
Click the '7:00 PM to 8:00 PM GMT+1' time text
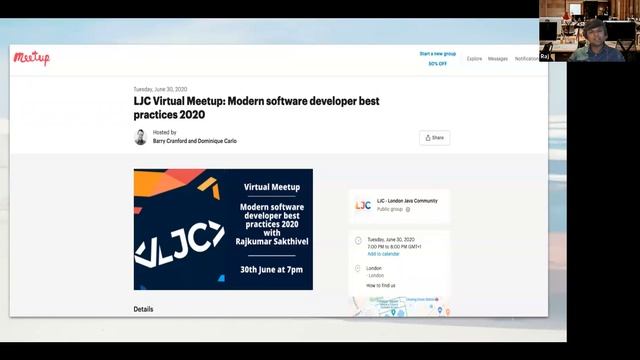pyautogui.click(x=394, y=247)
